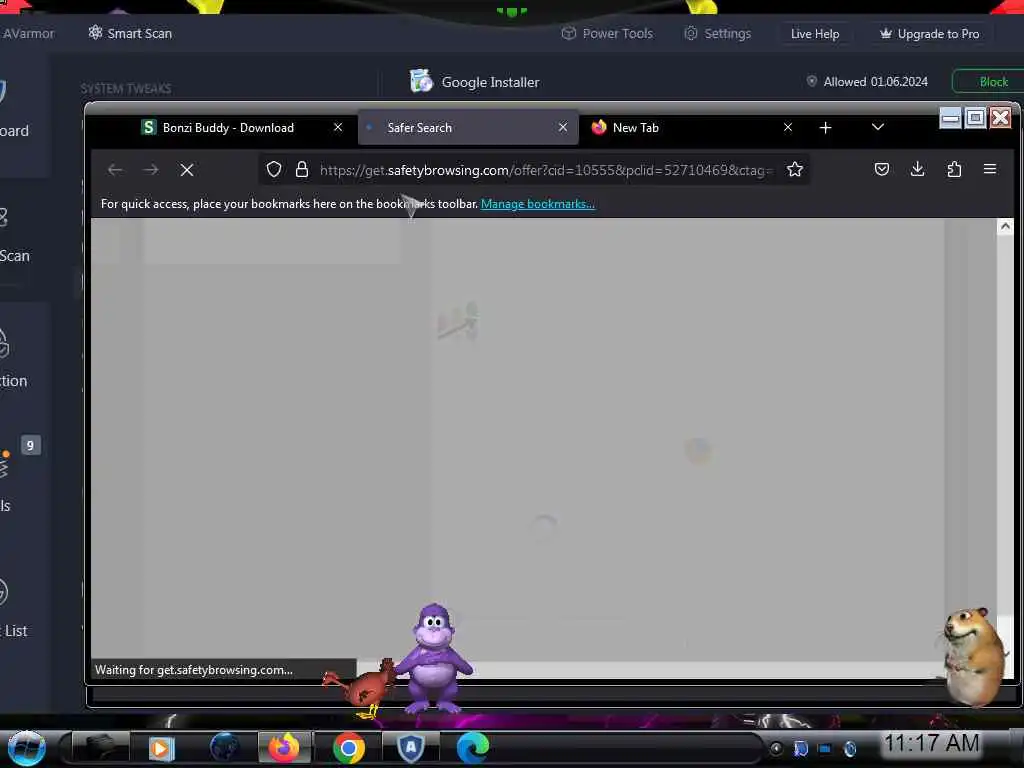
Task: Click the 11:17 AM system clock
Action: click(932, 743)
